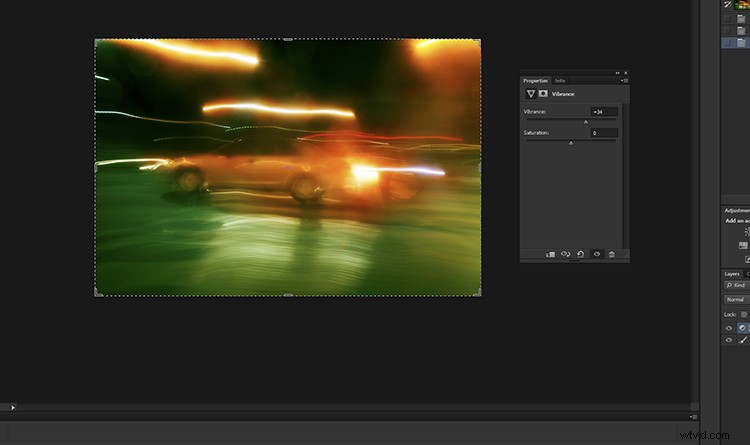This screenshot has width=750, height=445.
Task: Click the Vibrance value field showing +34
Action: (x=604, y=112)
